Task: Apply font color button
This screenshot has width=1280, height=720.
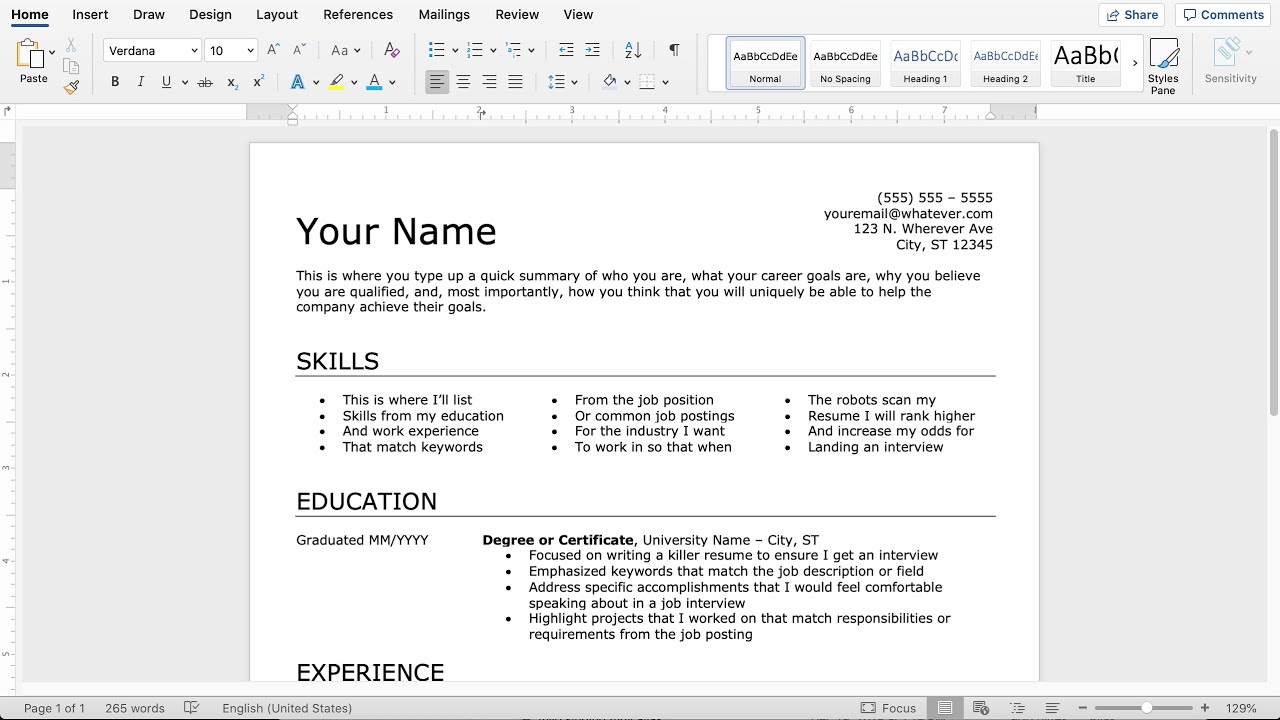Action: point(374,82)
